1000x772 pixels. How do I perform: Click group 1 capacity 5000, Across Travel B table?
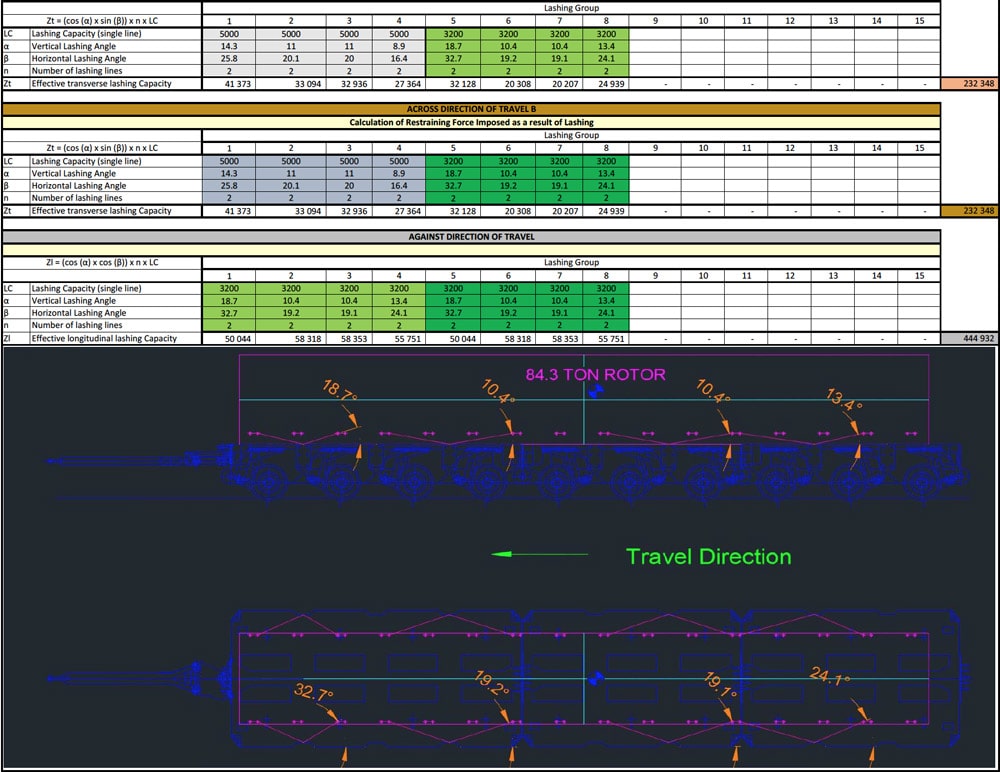pyautogui.click(x=229, y=161)
